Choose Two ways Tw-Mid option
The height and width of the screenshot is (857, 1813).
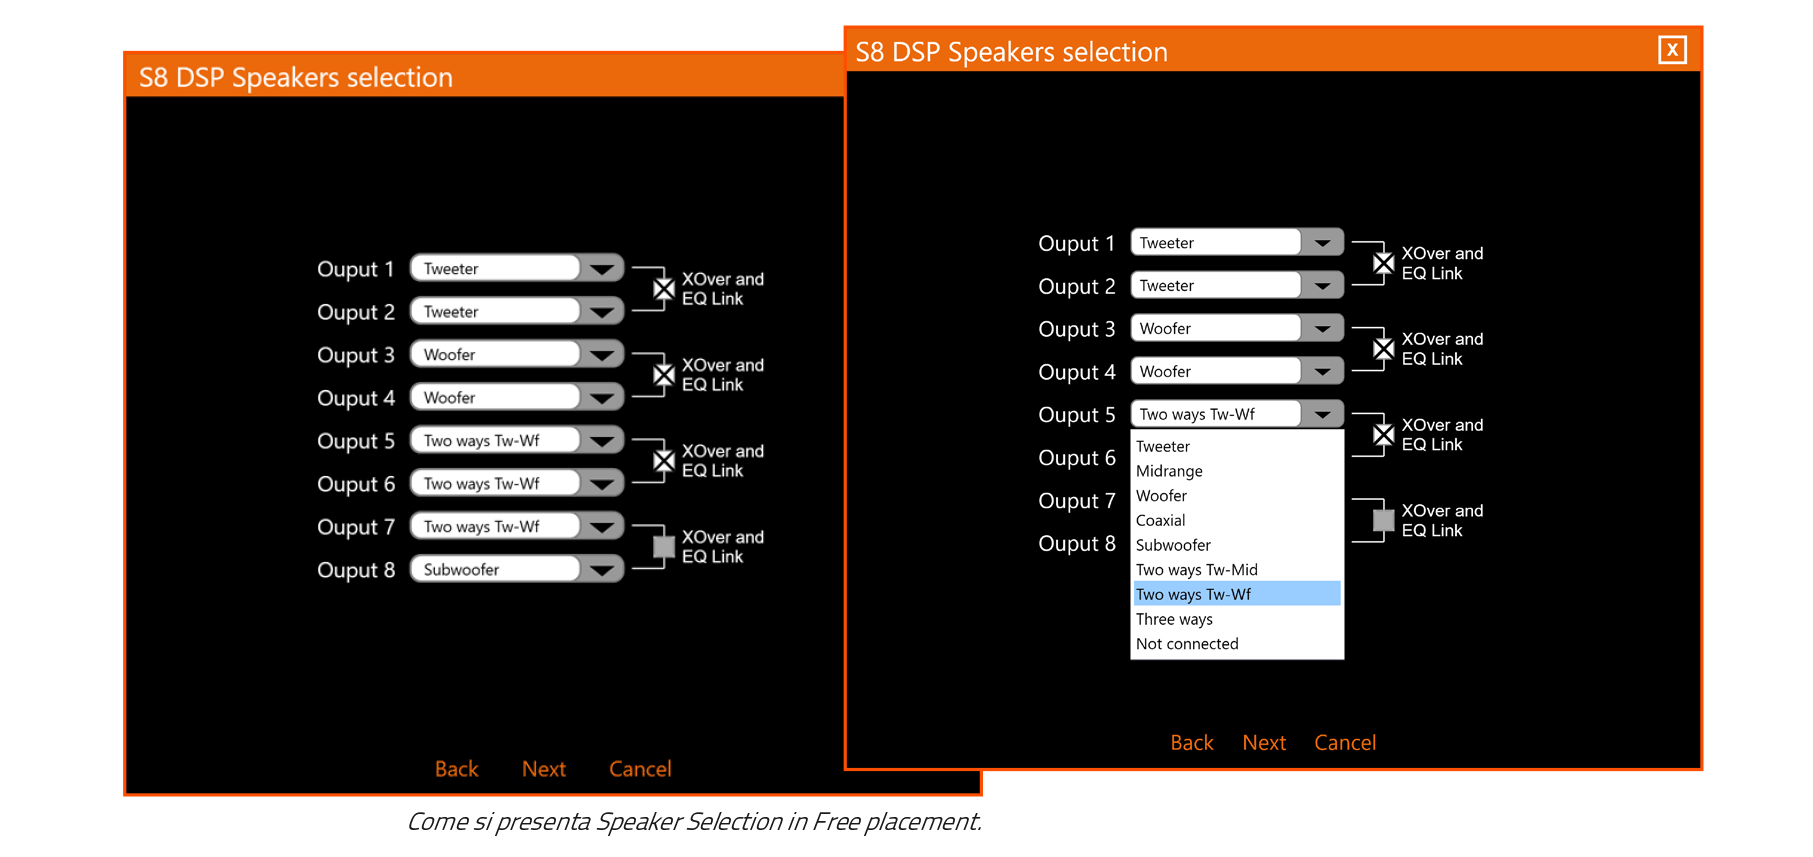(1196, 570)
